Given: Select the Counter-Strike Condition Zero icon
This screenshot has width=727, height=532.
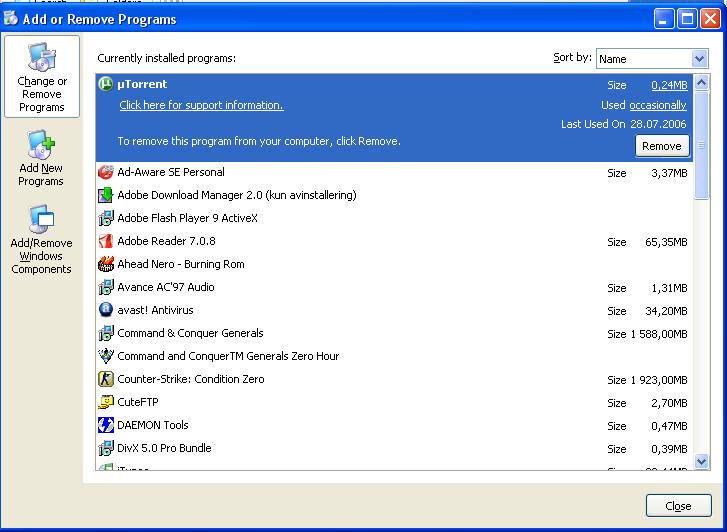Looking at the screenshot, I should pos(106,379).
